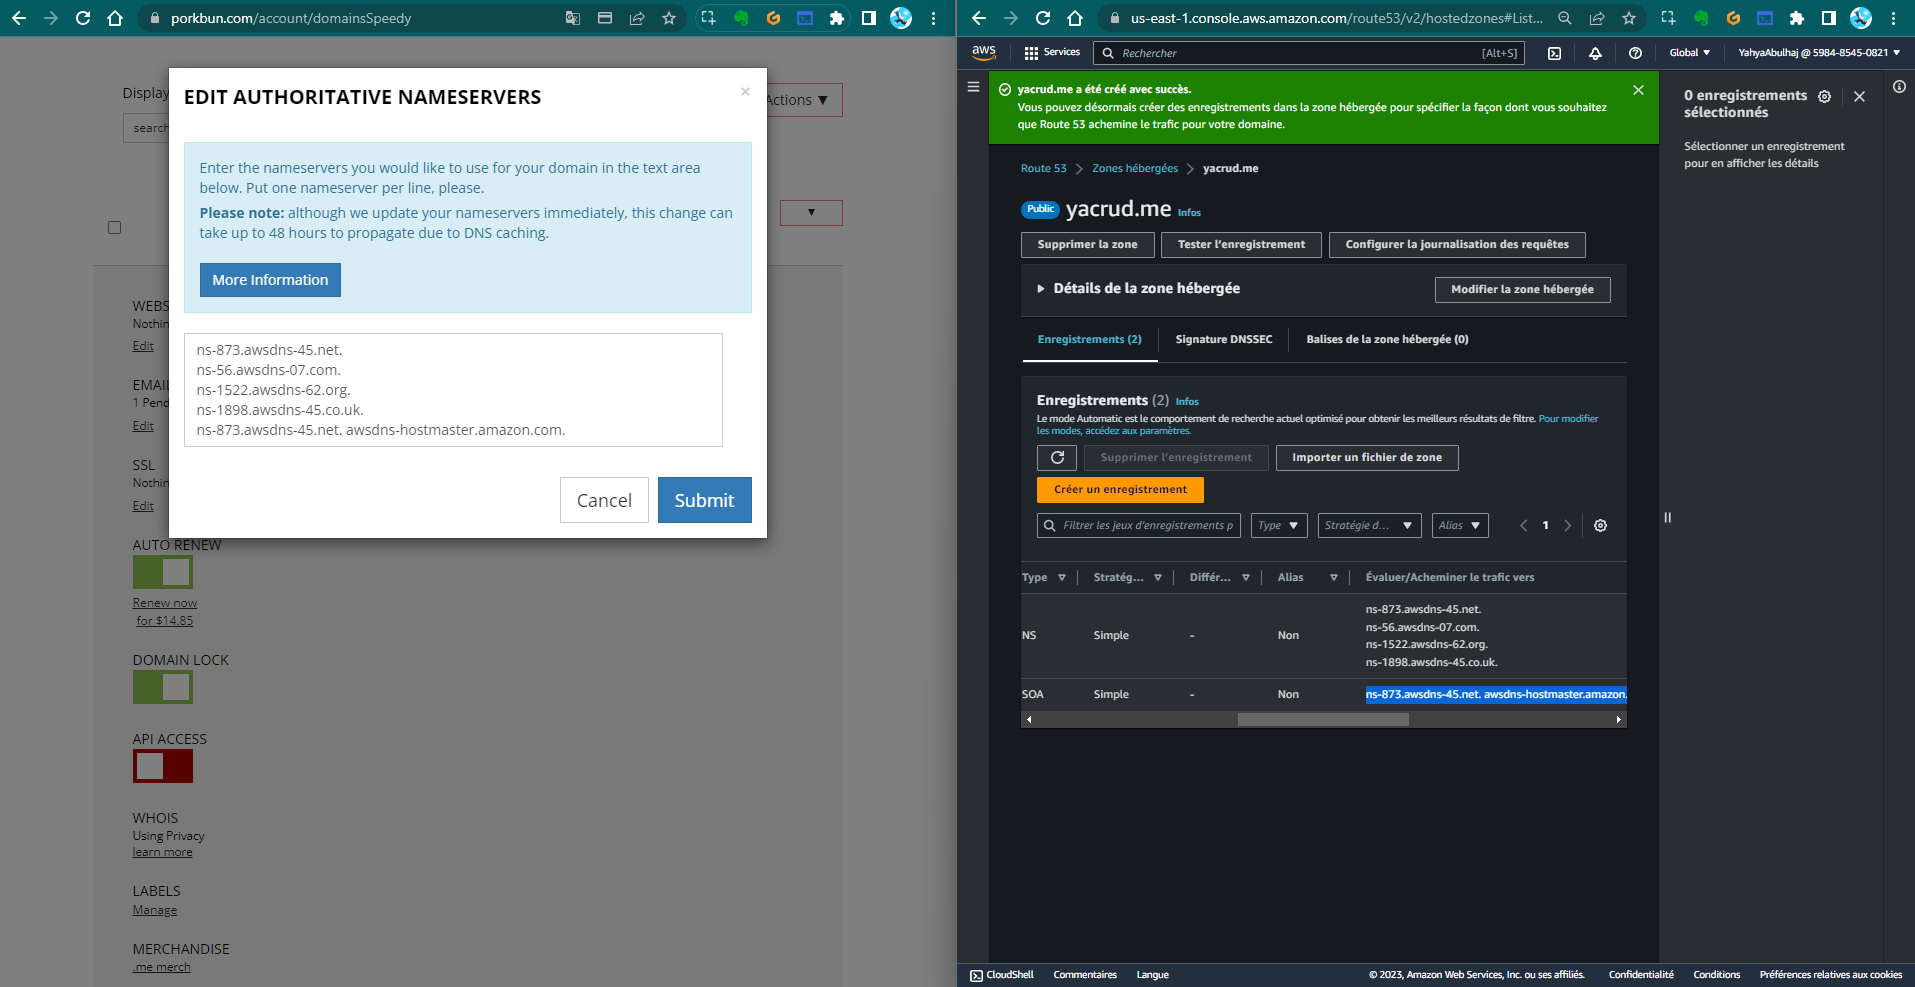Open the Stratégie filter dropdown
1915x987 pixels.
[1369, 525]
